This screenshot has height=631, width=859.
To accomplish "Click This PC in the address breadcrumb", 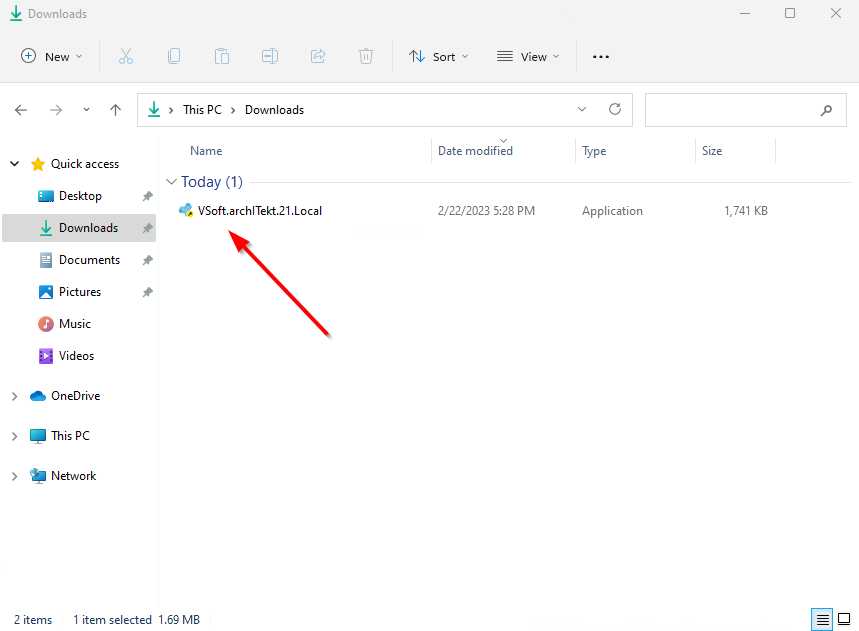I will tap(202, 110).
